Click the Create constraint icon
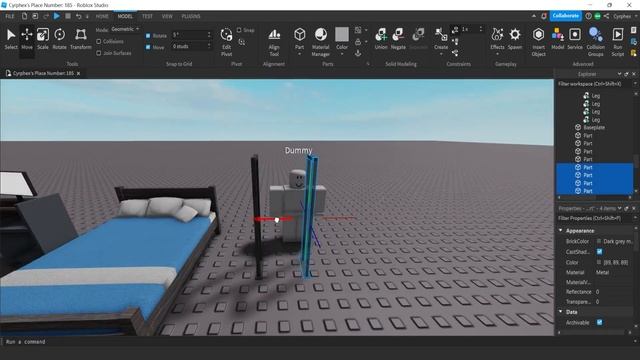This screenshot has width=640, height=360. click(x=441, y=35)
